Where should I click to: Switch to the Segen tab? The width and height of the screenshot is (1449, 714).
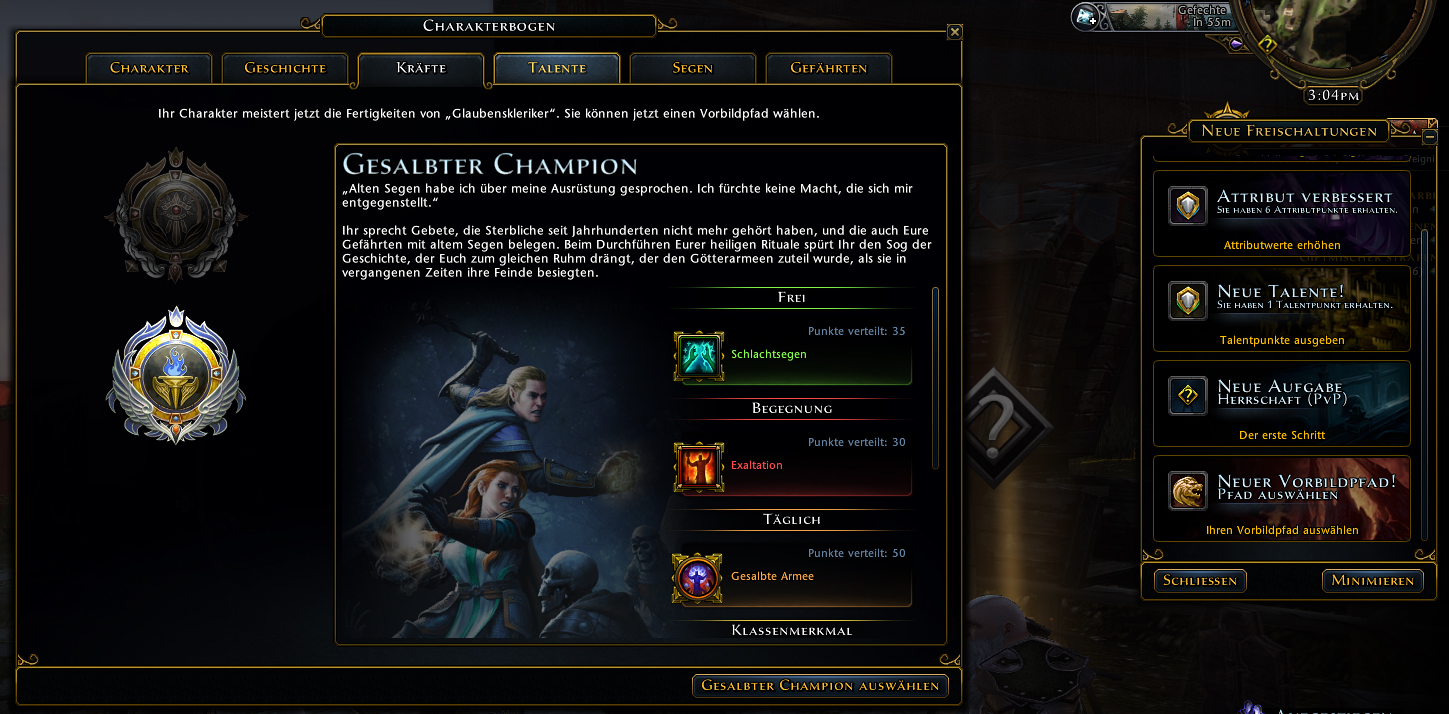coord(692,68)
